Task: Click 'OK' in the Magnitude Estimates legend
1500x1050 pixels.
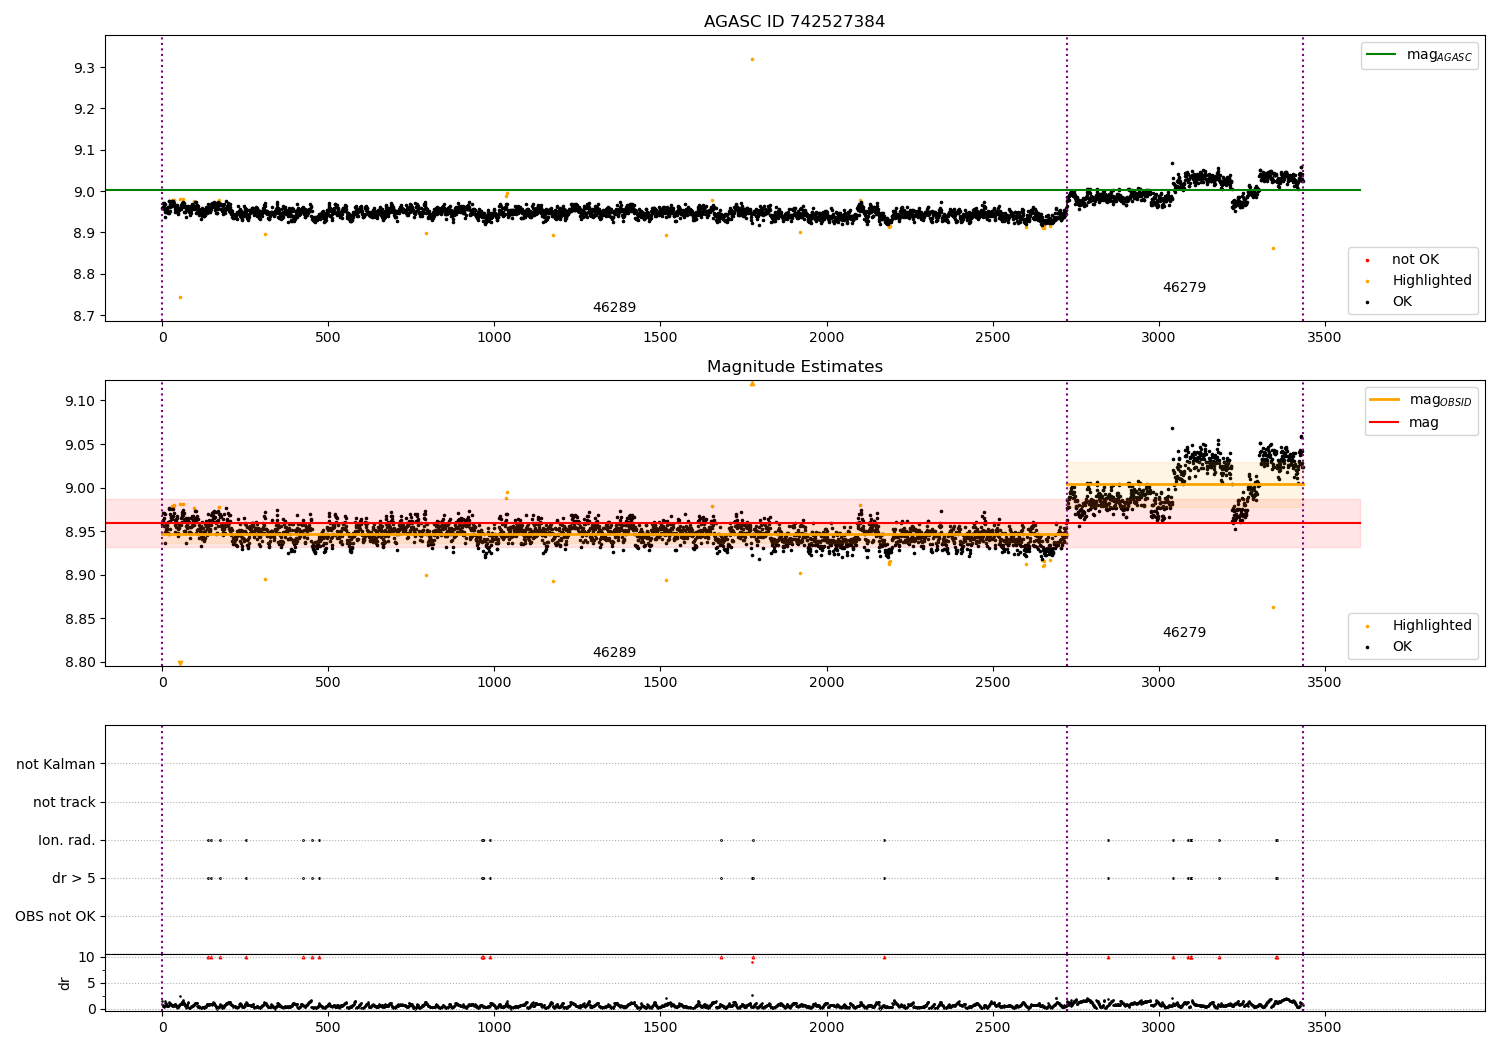Action: pyautogui.click(x=1402, y=647)
